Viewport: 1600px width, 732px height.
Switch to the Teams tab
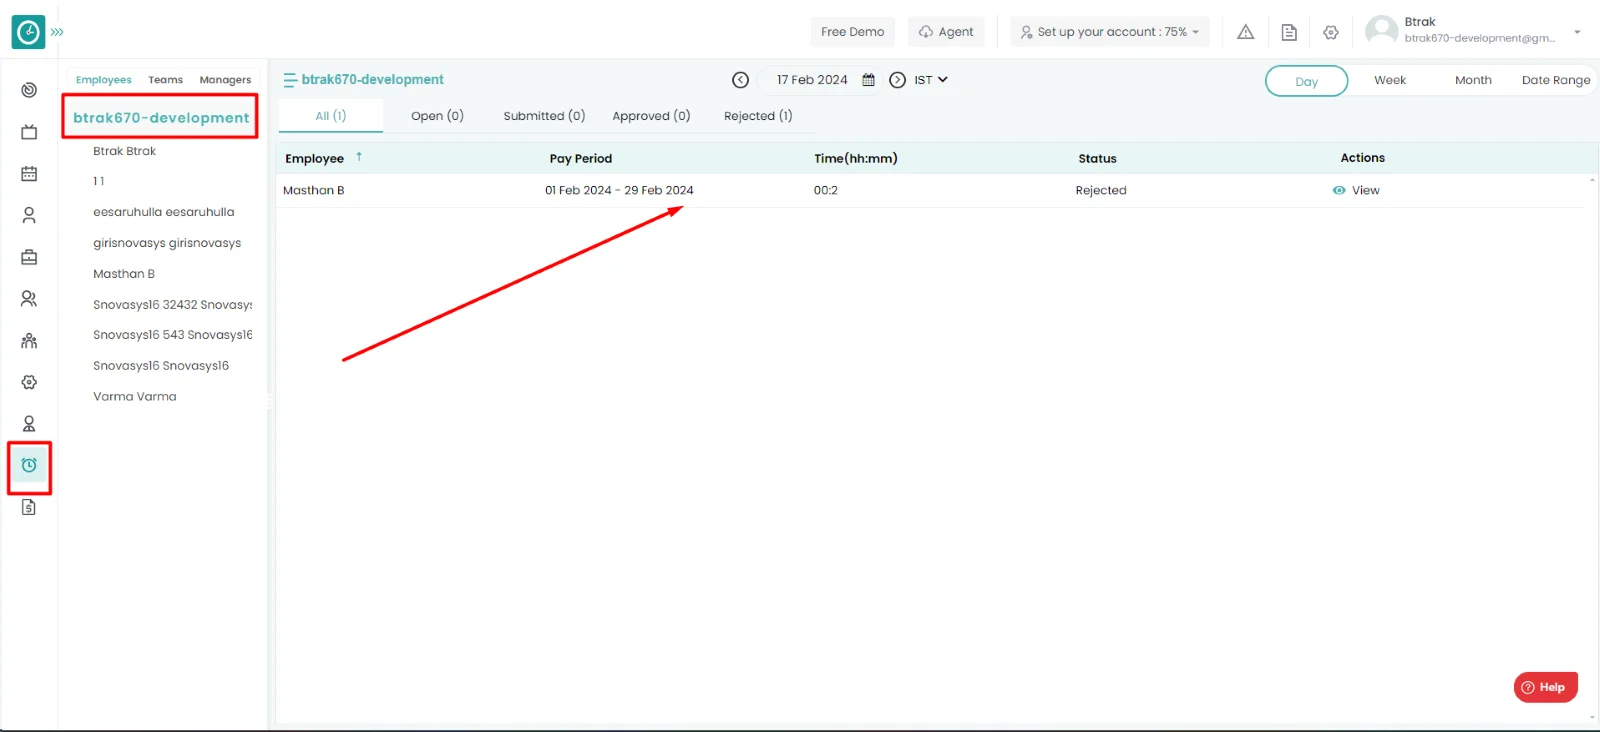pyautogui.click(x=166, y=80)
